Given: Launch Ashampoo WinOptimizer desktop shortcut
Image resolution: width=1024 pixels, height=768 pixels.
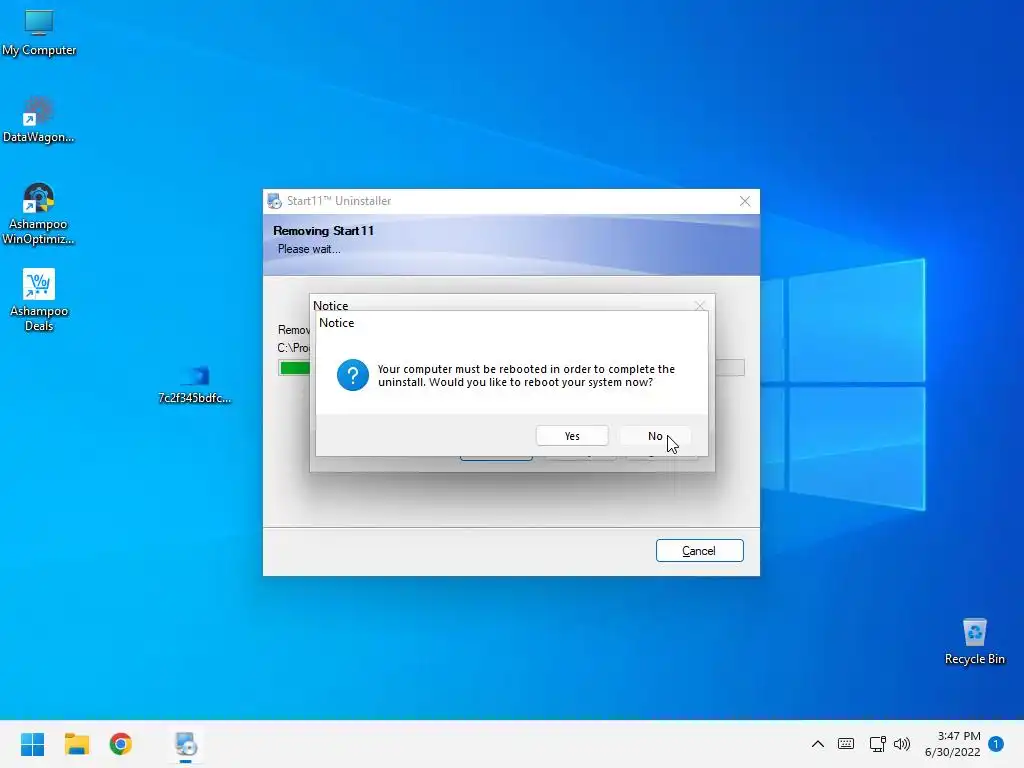Looking at the screenshot, I should pyautogui.click(x=39, y=214).
